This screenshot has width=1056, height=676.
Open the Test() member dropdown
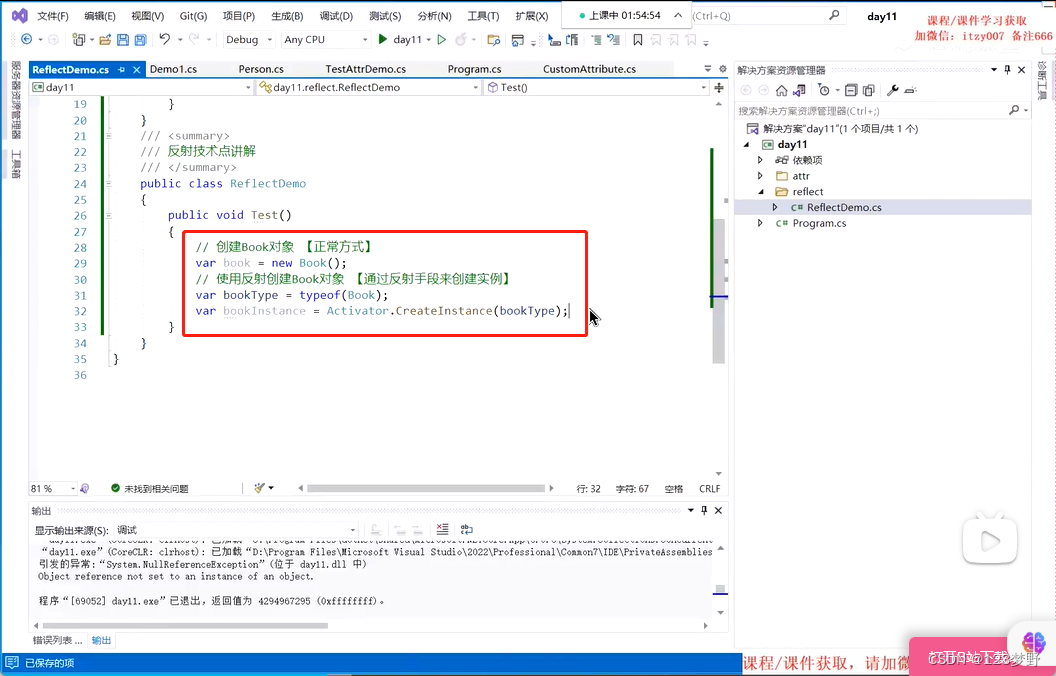(x=597, y=88)
